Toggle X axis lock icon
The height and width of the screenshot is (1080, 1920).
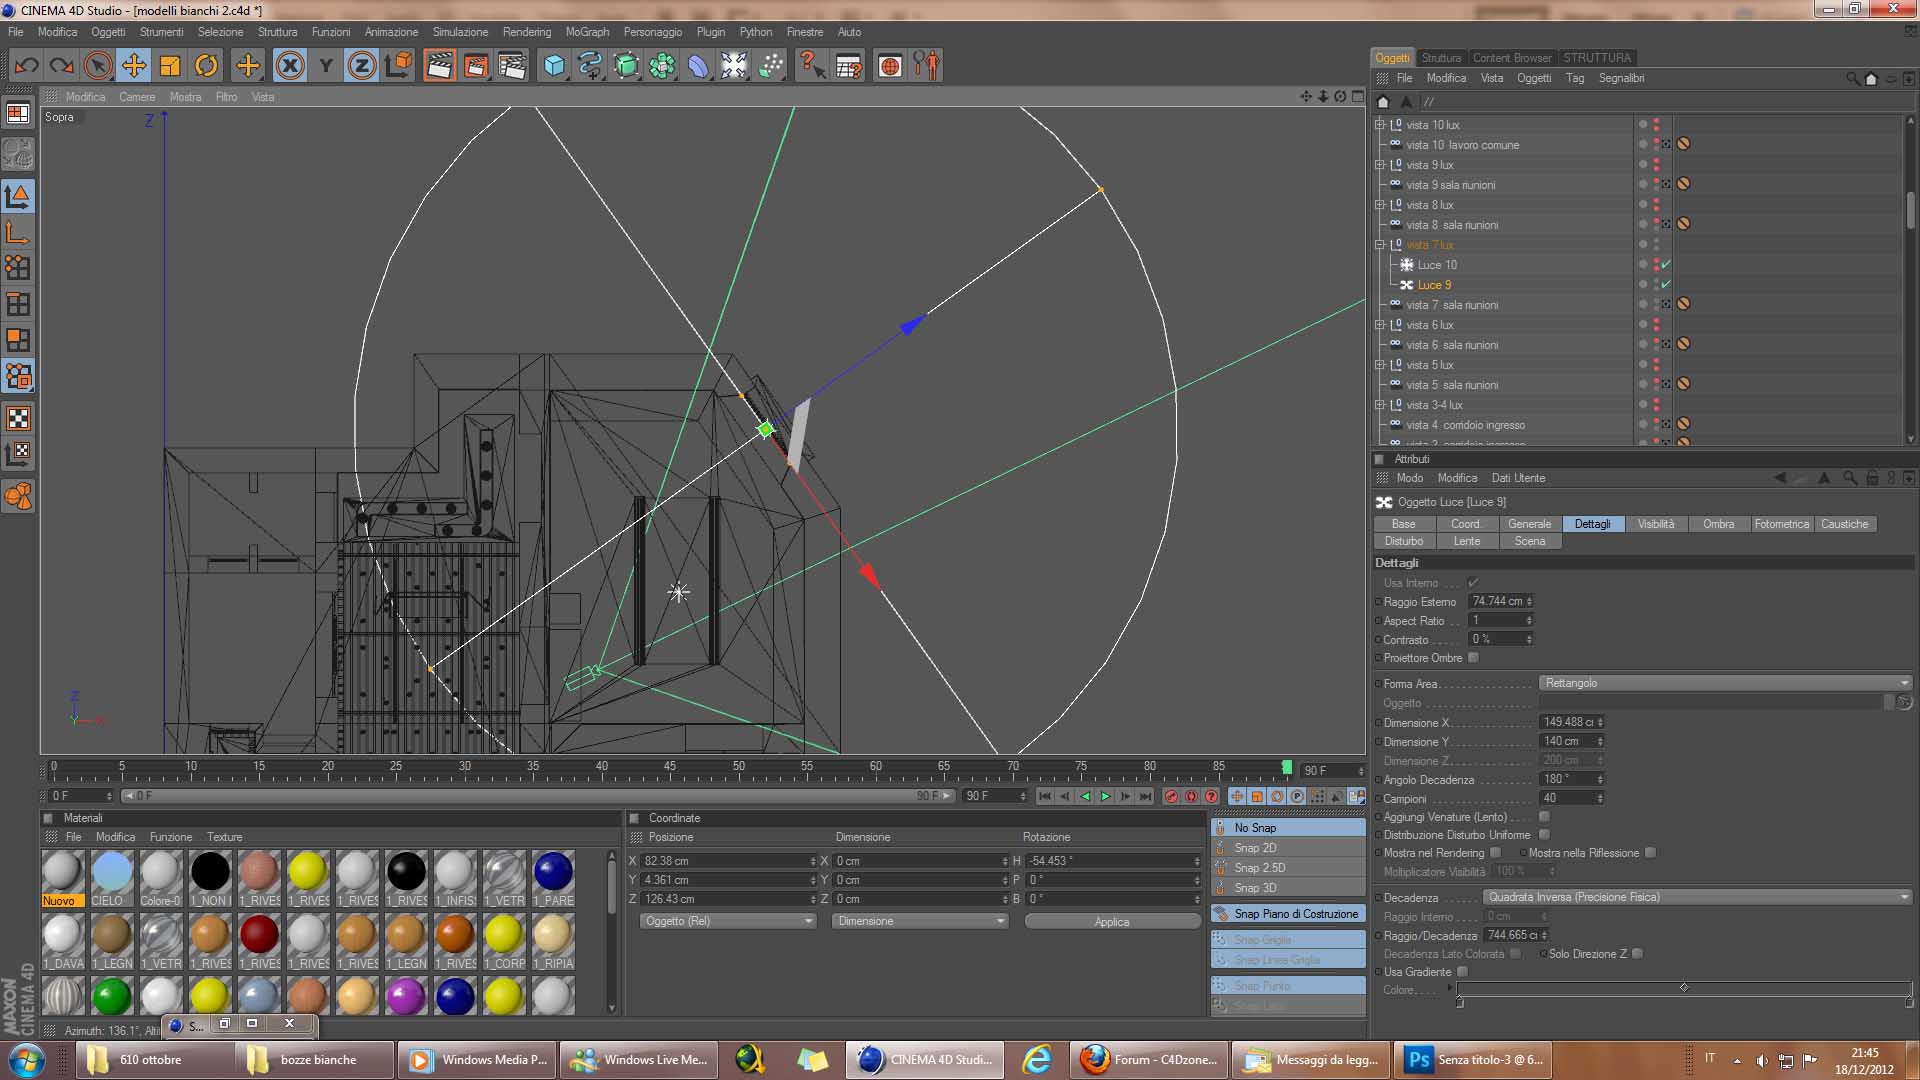pos(290,66)
